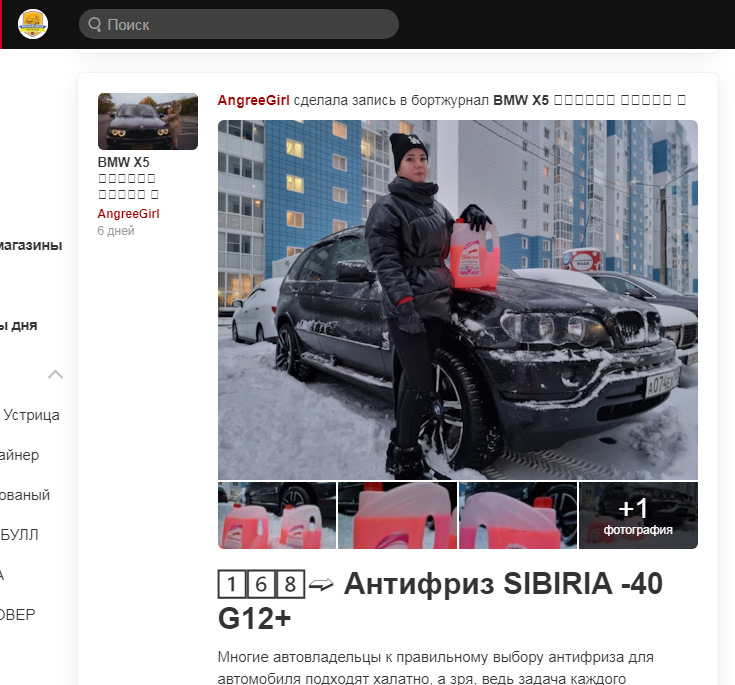
Task: Select the sidebar item ending in ованый
Action: point(25,495)
